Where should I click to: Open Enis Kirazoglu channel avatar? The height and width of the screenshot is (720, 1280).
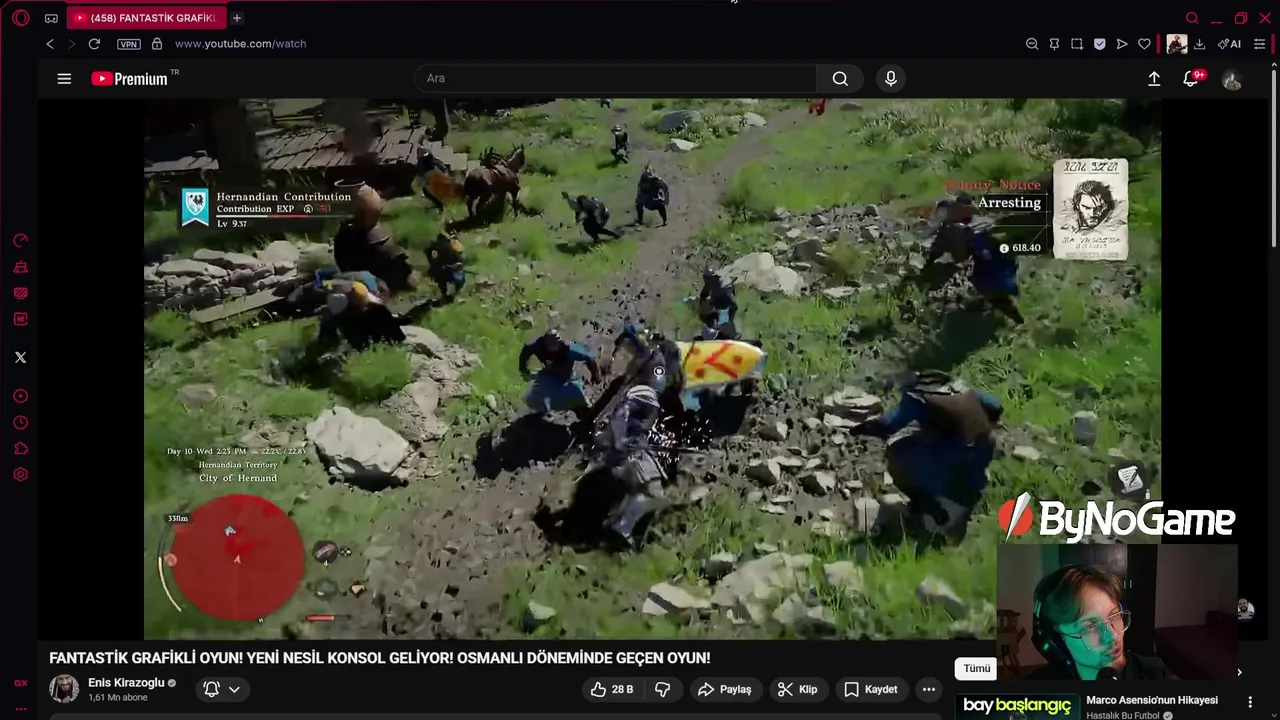64,689
